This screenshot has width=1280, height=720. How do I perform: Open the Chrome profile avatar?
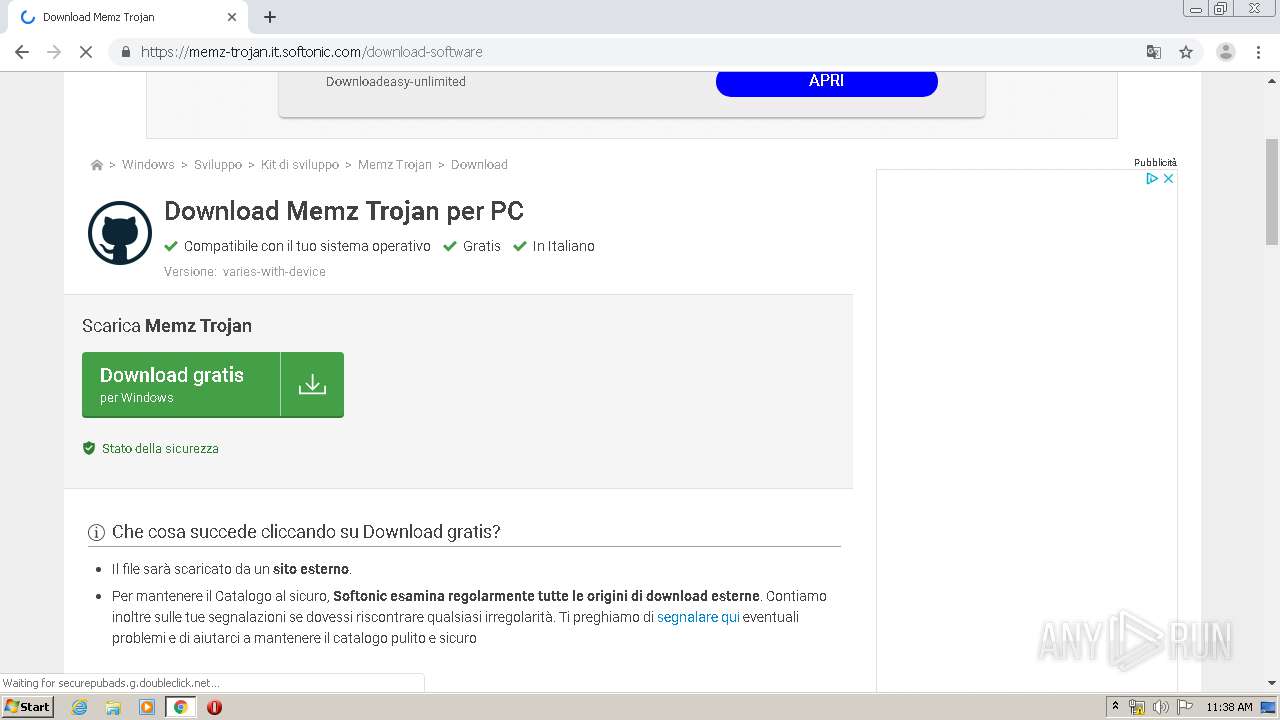click(1226, 52)
